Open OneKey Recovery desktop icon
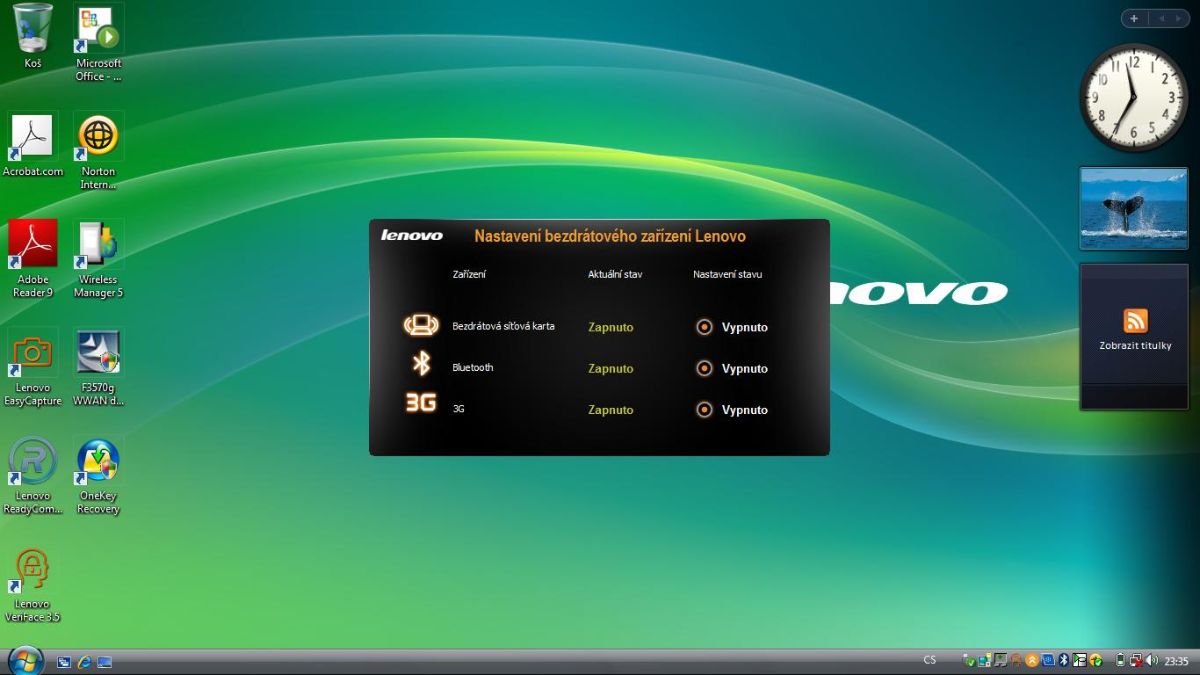 click(x=98, y=462)
